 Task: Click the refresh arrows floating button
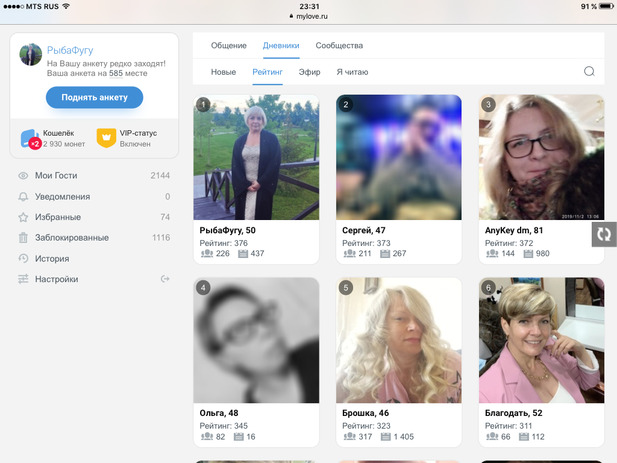point(604,234)
